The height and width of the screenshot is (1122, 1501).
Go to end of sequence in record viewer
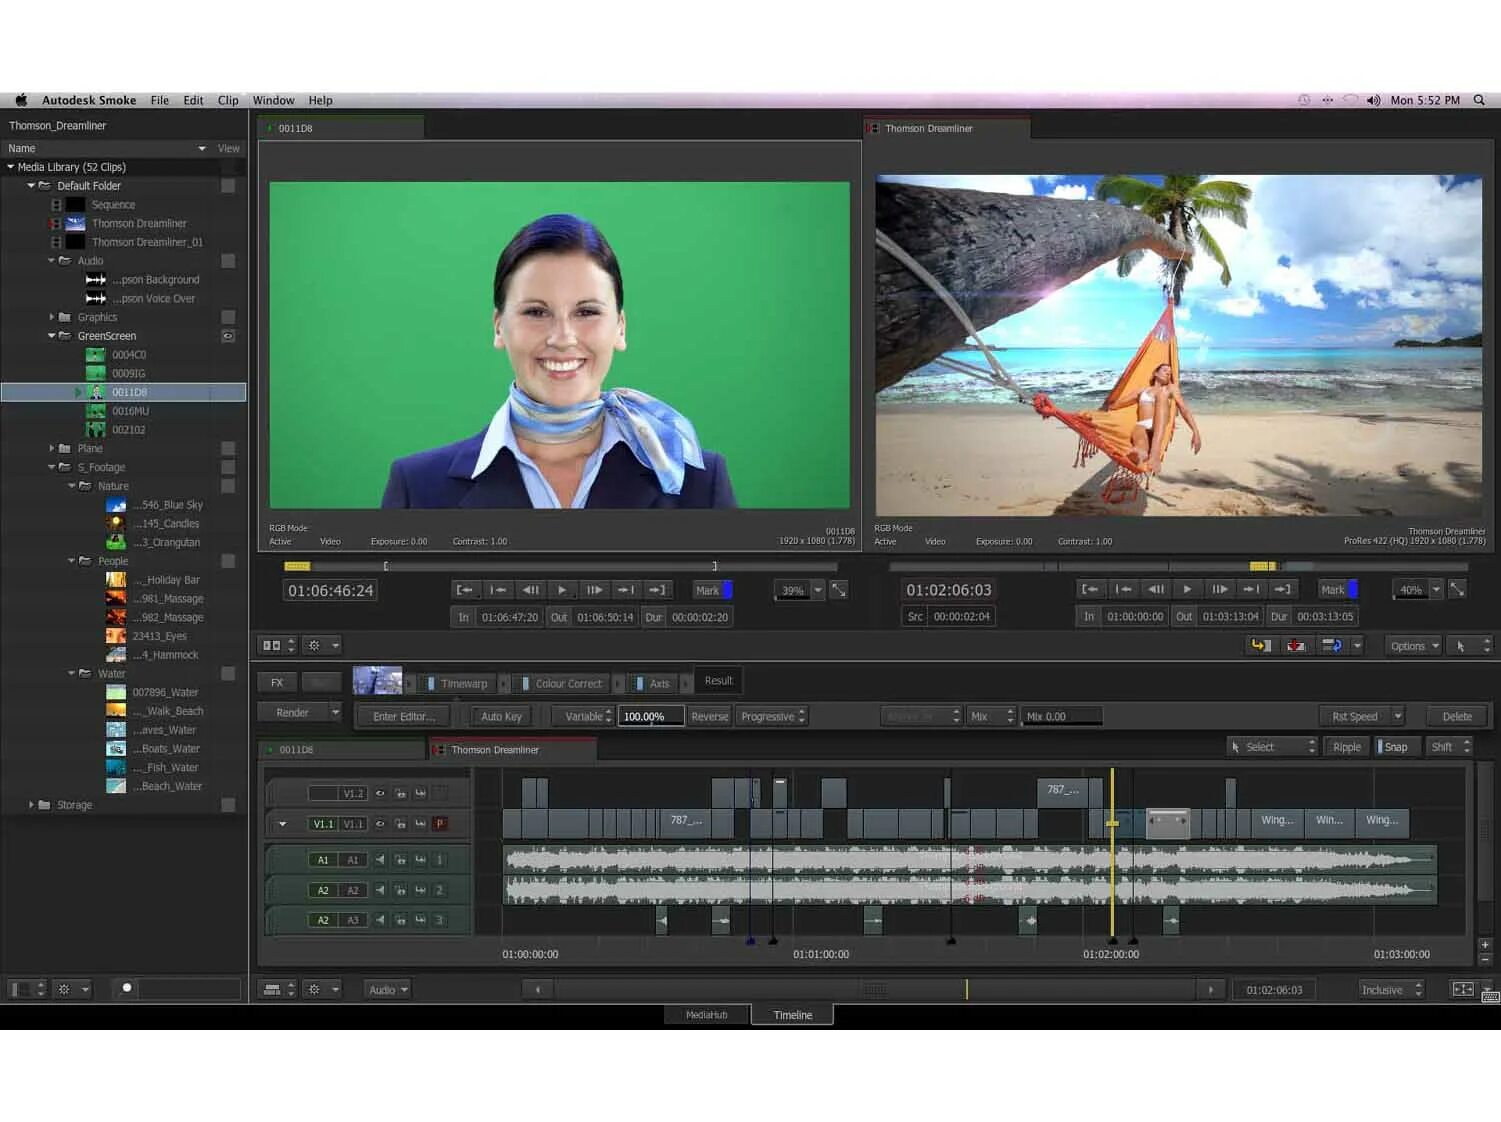point(1283,590)
